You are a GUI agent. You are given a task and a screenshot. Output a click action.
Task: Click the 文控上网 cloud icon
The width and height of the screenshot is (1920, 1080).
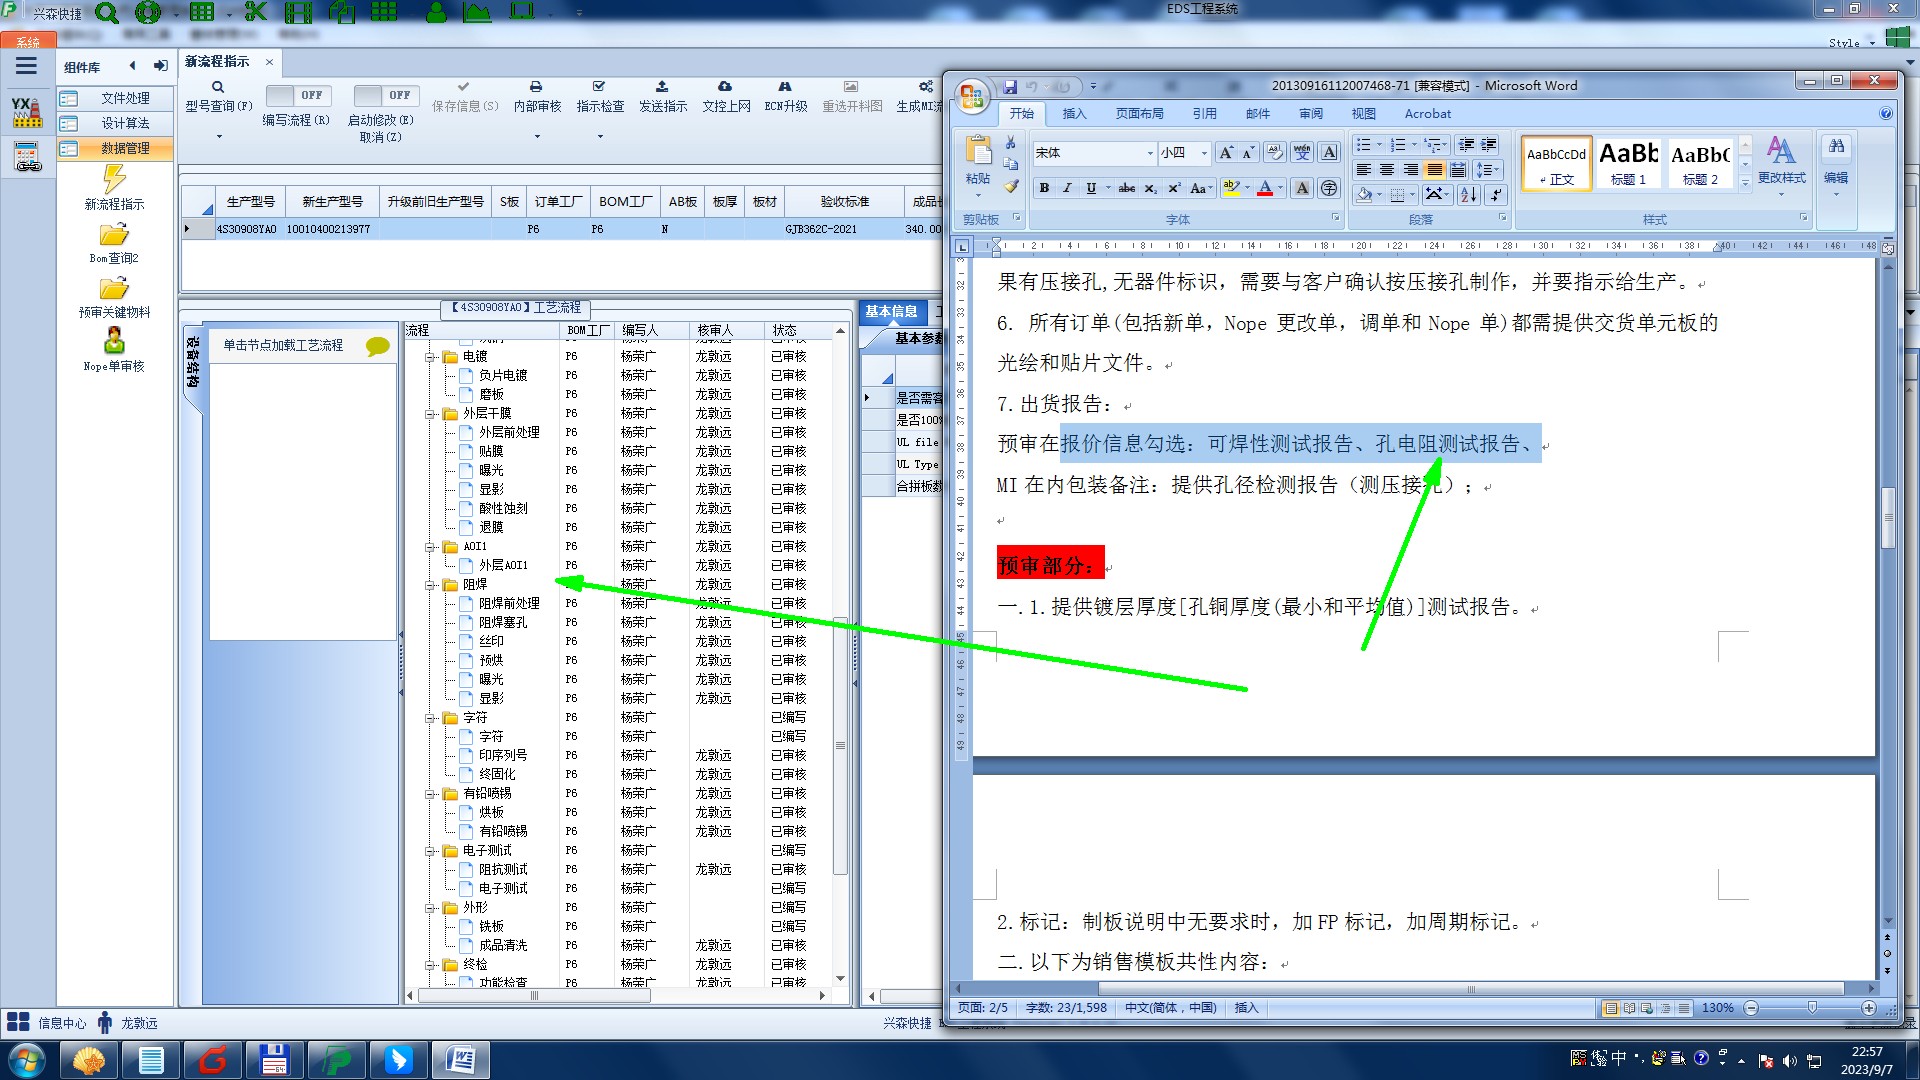725,87
